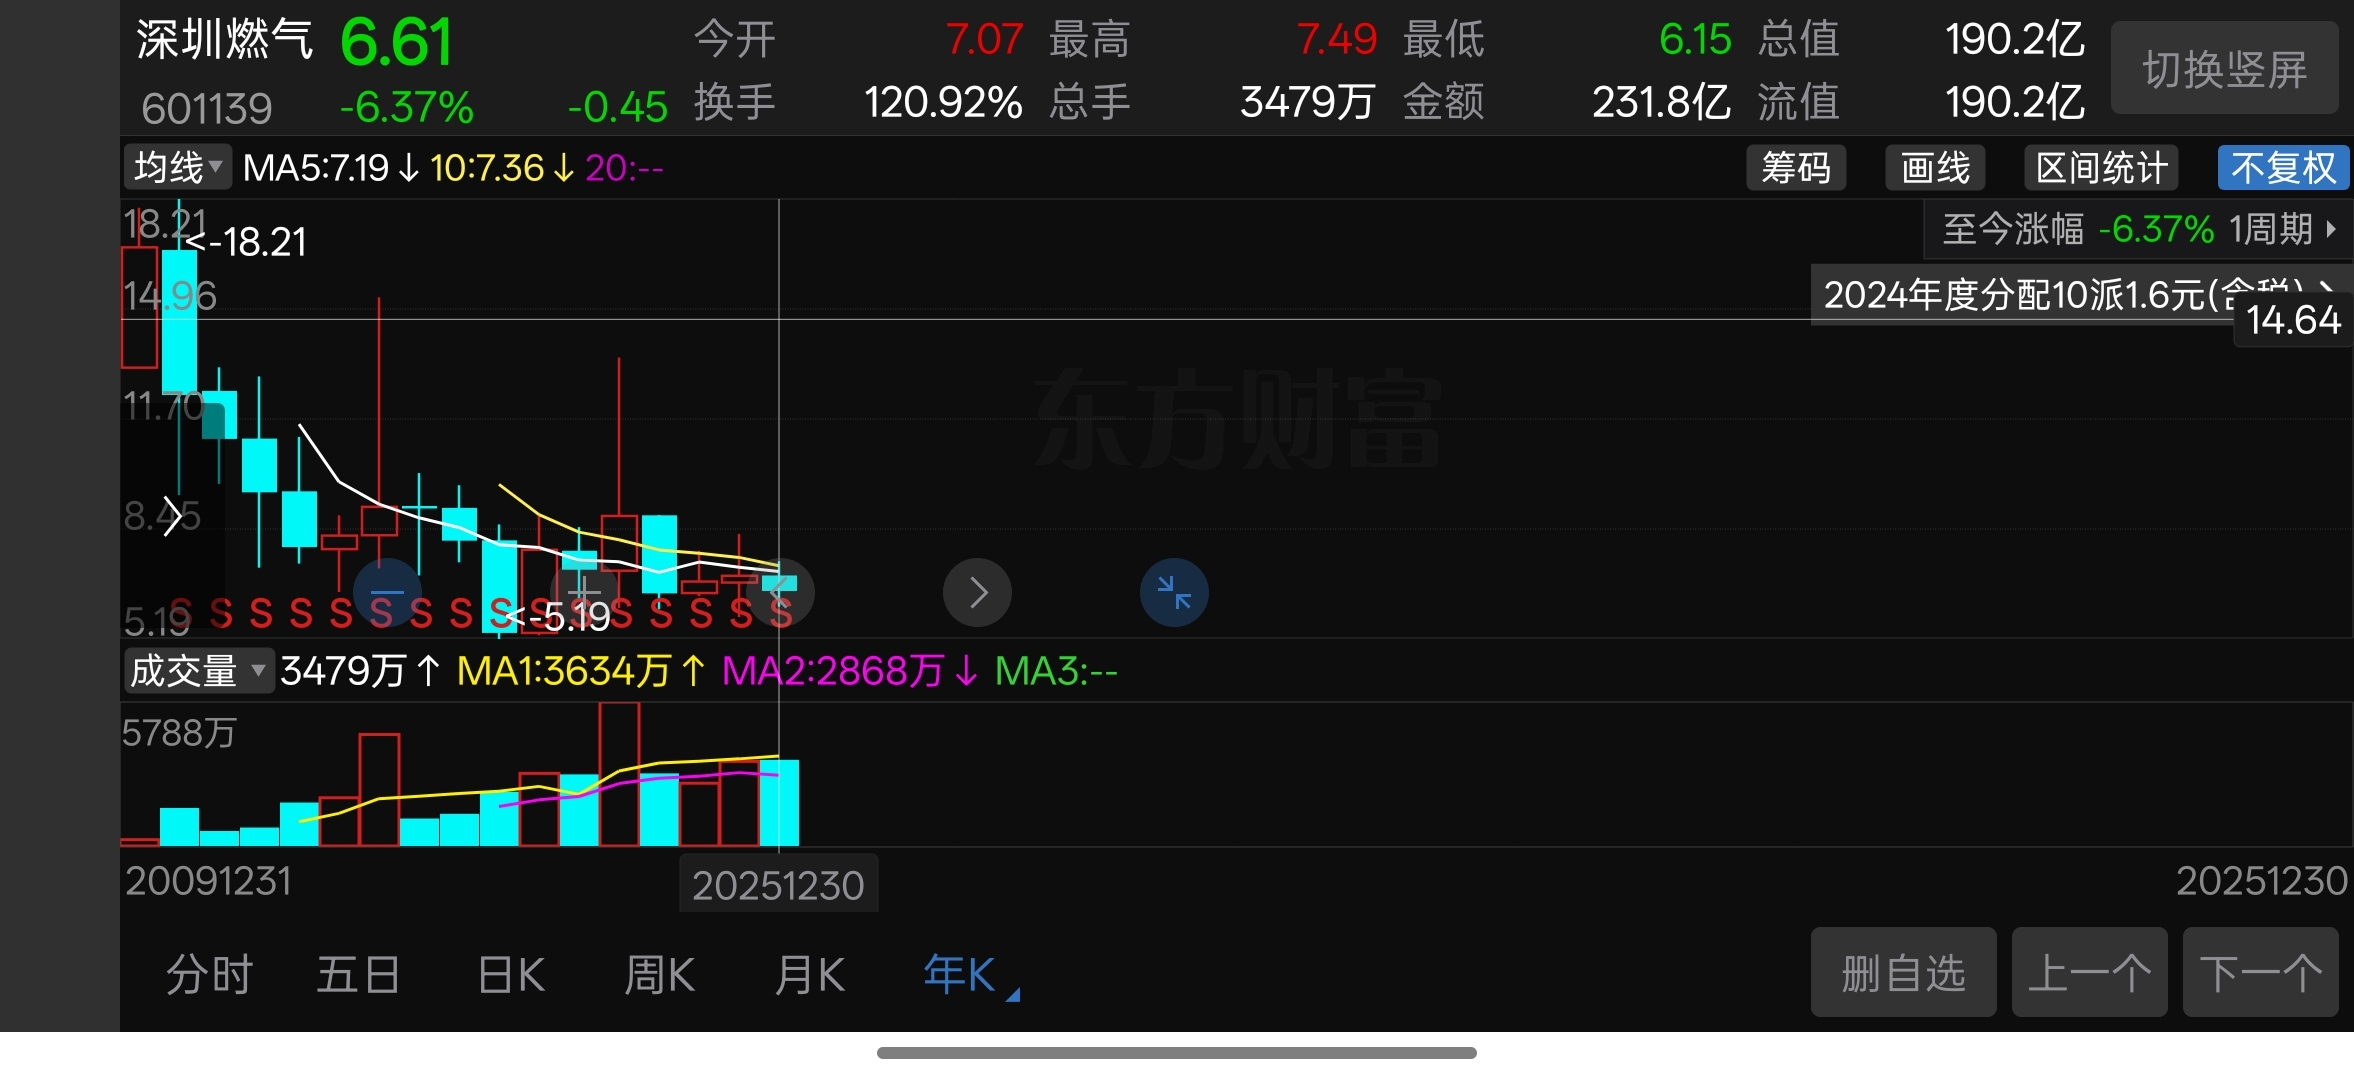The height and width of the screenshot is (1080, 2354).
Task: Tap the 2009 cyan candlestick bar
Action: (x=179, y=320)
